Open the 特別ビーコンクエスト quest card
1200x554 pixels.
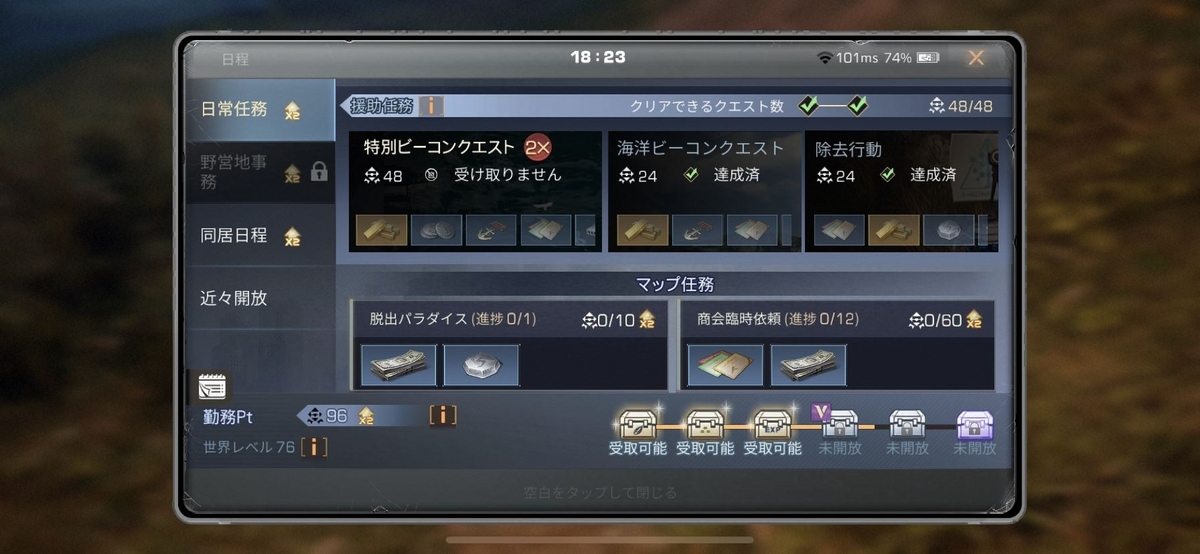coord(475,191)
